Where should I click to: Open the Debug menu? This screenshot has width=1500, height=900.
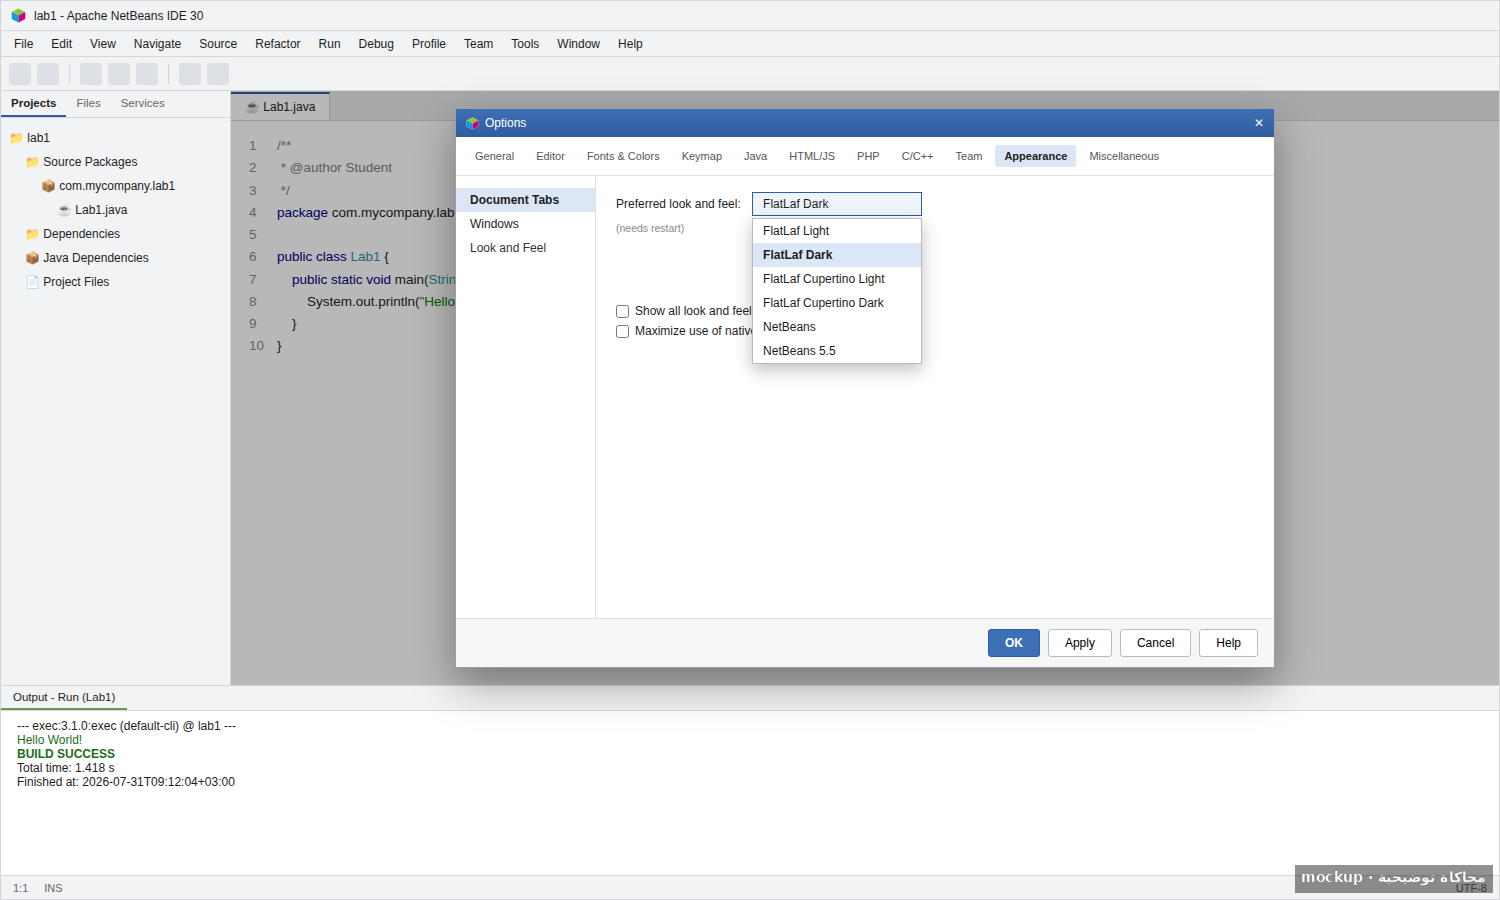point(376,44)
